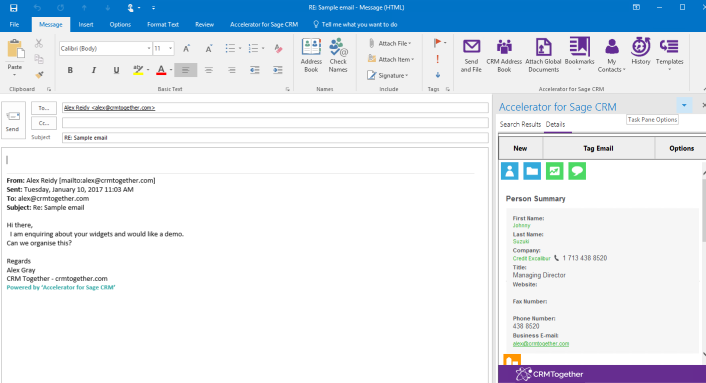The height and width of the screenshot is (383, 706).
Task: Open Accelerator for Sage CRM ribbon tab
Action: pos(264,24)
